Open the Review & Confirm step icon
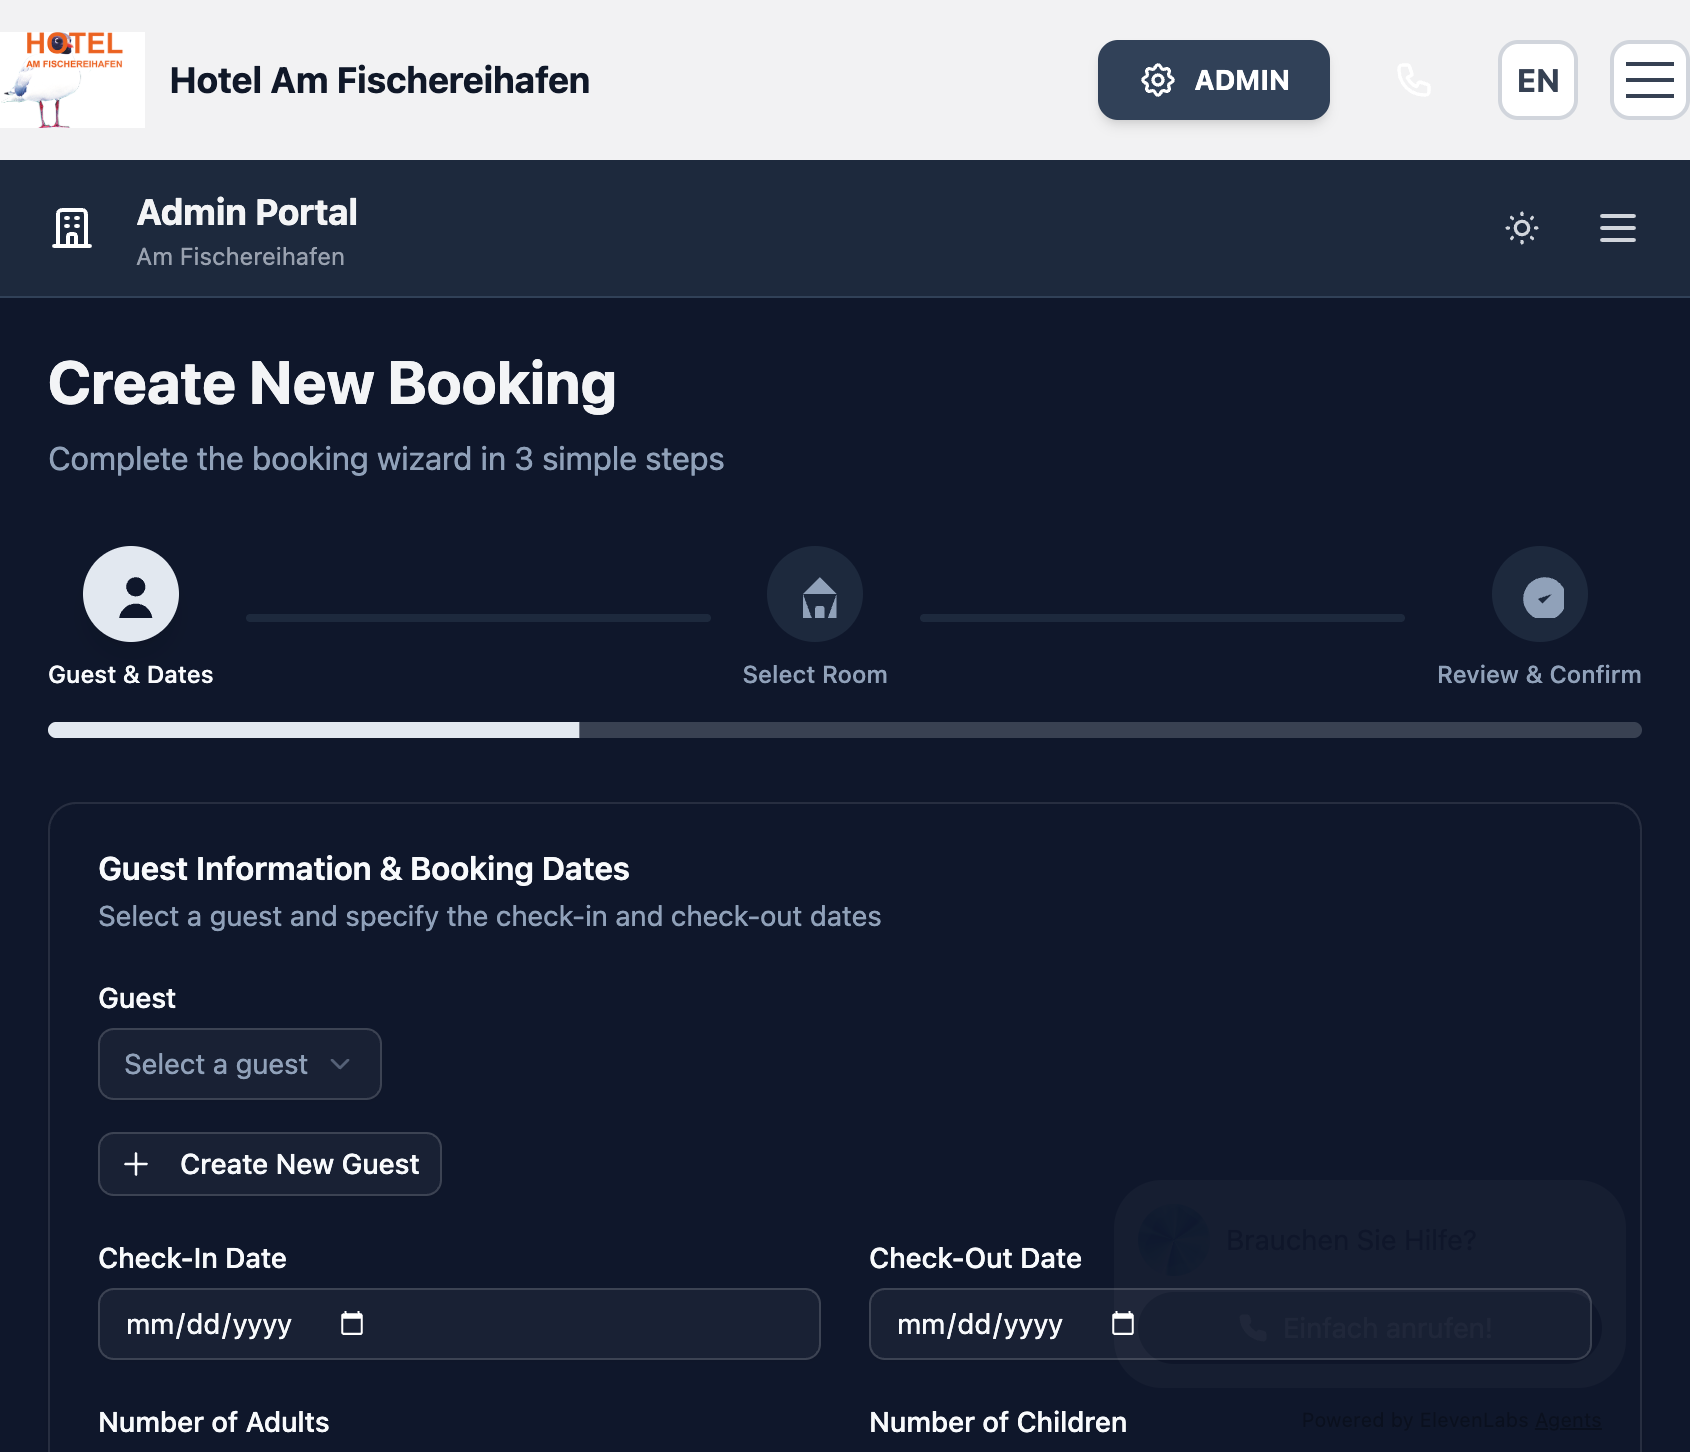 (x=1539, y=593)
